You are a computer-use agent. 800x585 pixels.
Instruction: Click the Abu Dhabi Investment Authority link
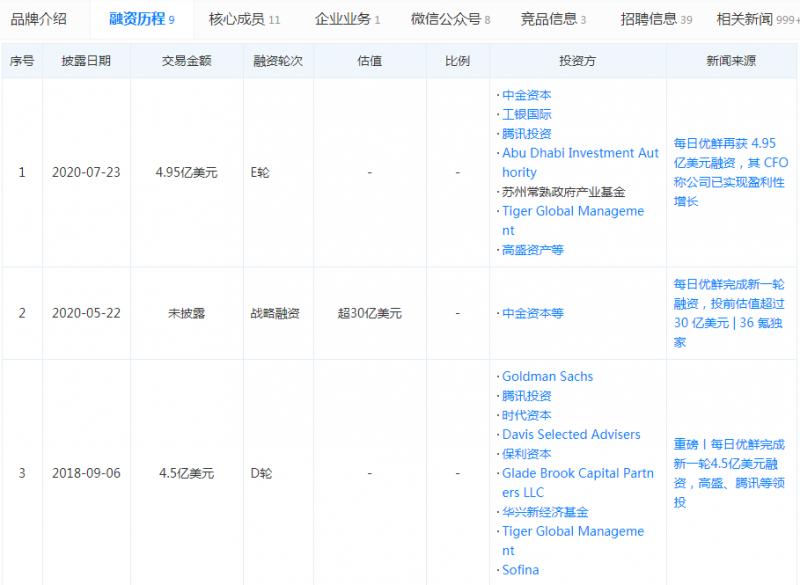tap(580, 154)
